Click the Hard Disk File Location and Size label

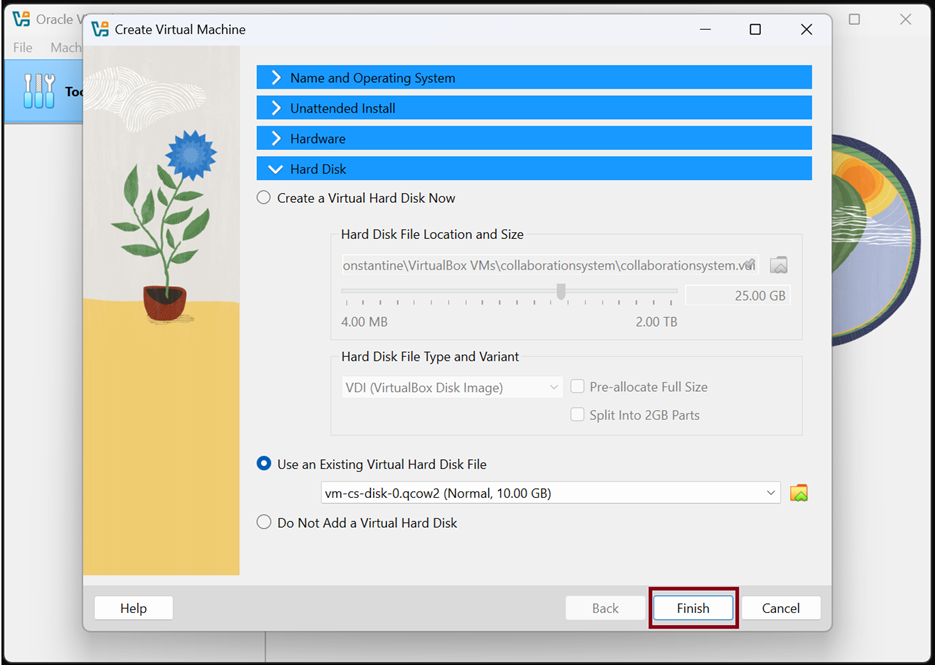432,234
